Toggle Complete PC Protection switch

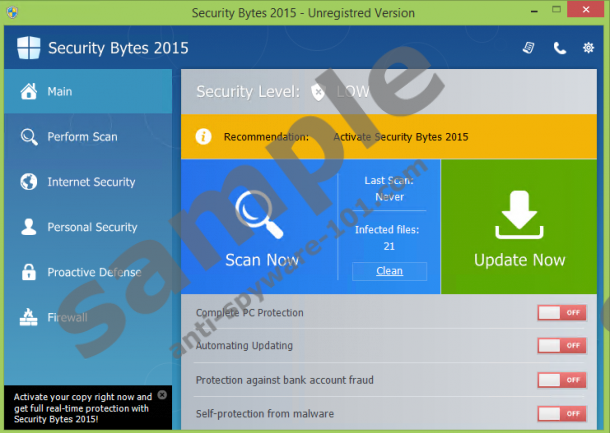pos(562,312)
